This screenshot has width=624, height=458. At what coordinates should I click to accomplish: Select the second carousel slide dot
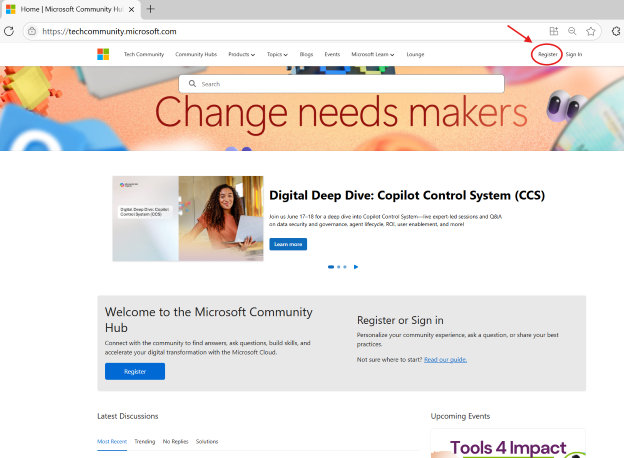pos(339,267)
